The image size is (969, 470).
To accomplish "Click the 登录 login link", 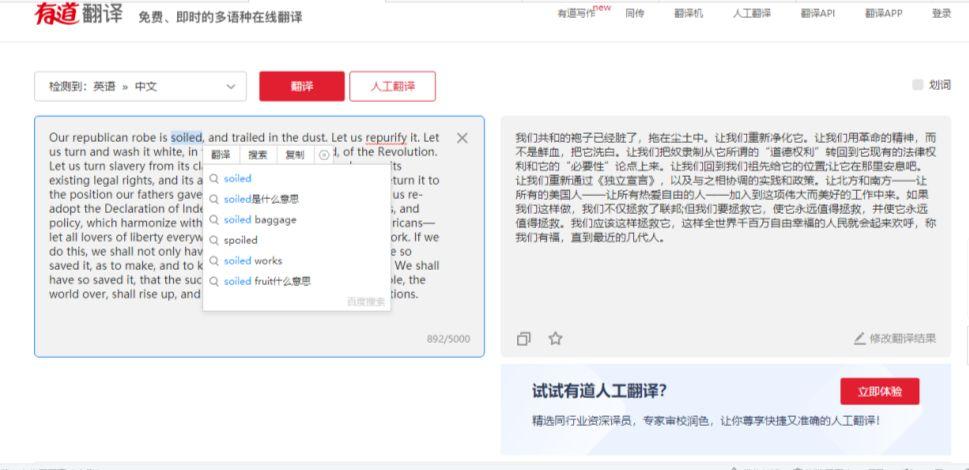I will pyautogui.click(x=941, y=14).
